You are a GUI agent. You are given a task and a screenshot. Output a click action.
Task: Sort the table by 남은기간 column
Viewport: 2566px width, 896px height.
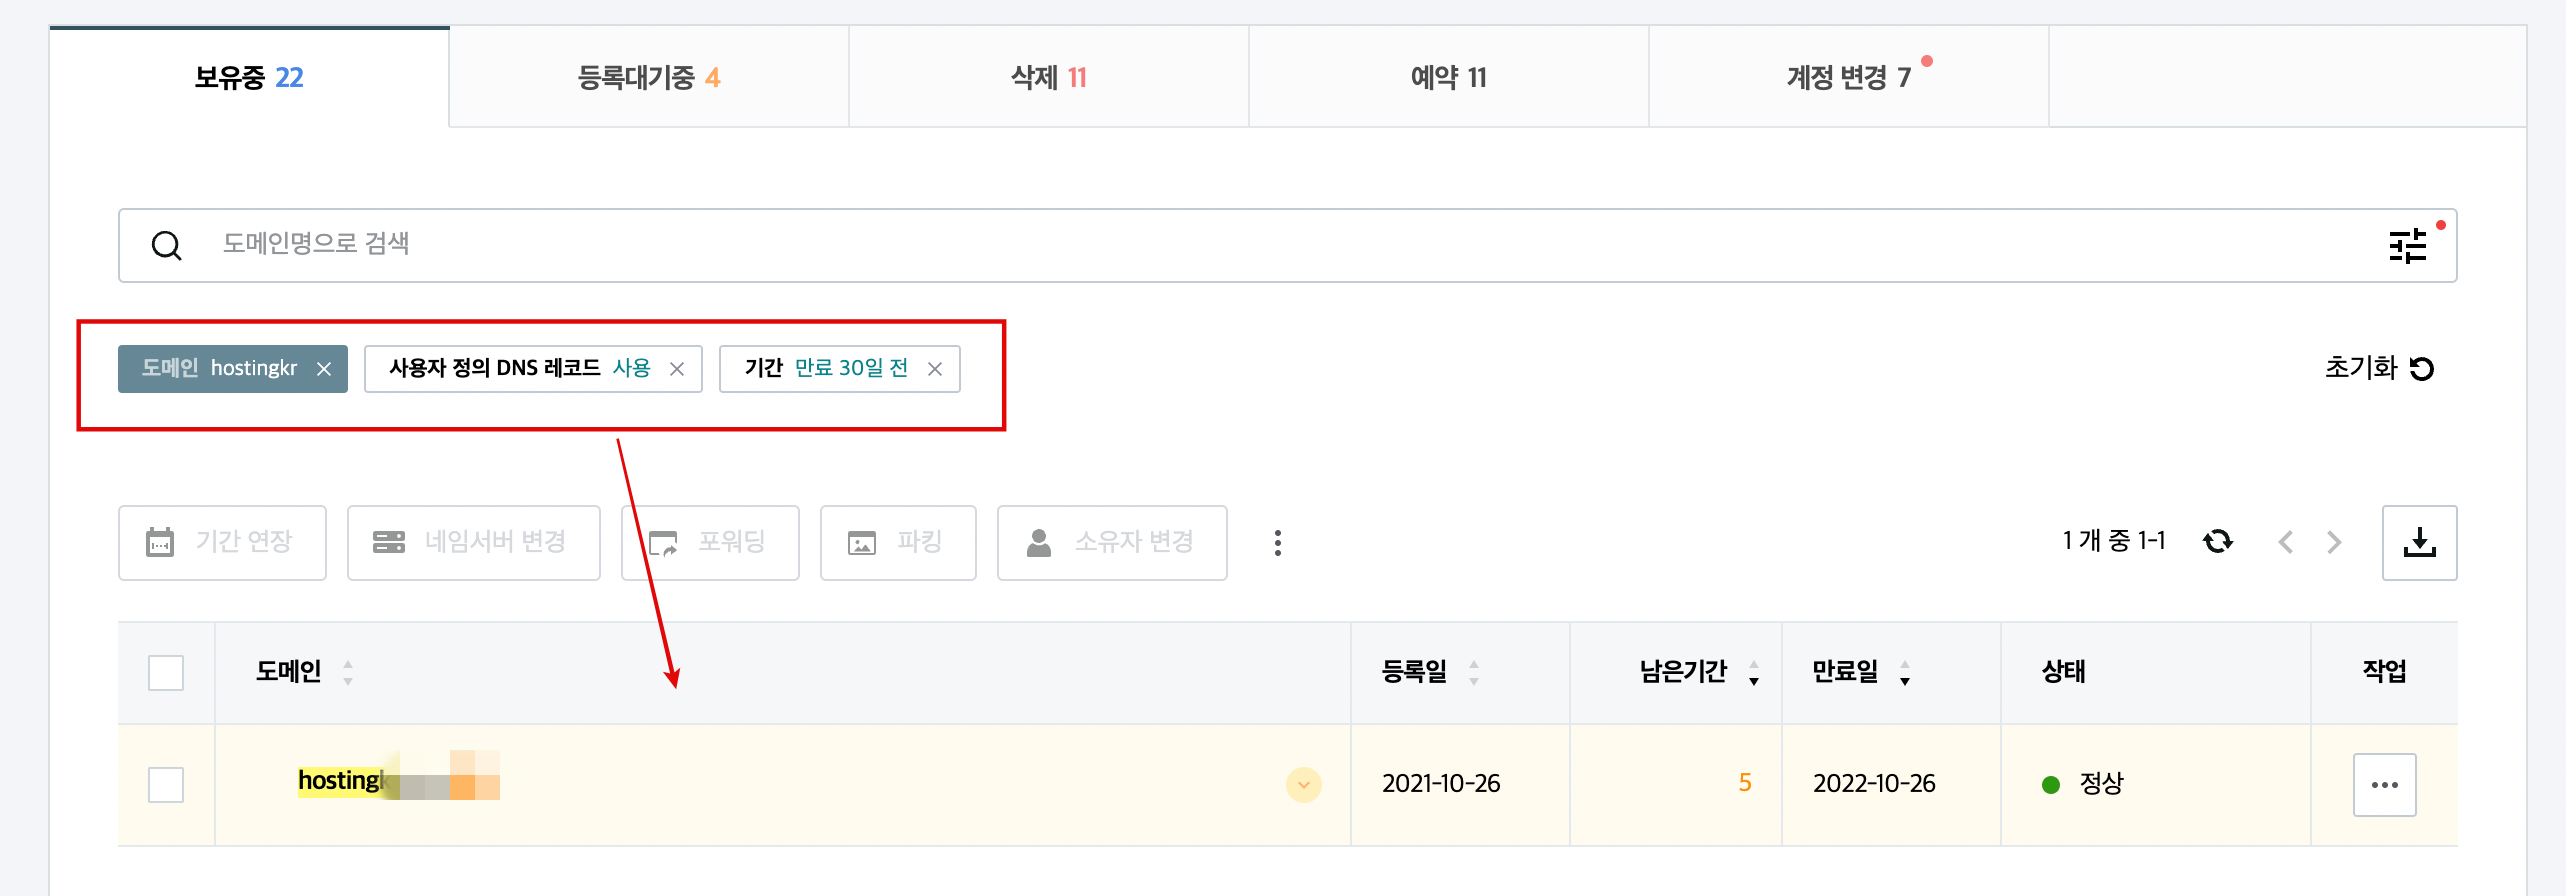[x=1699, y=672]
